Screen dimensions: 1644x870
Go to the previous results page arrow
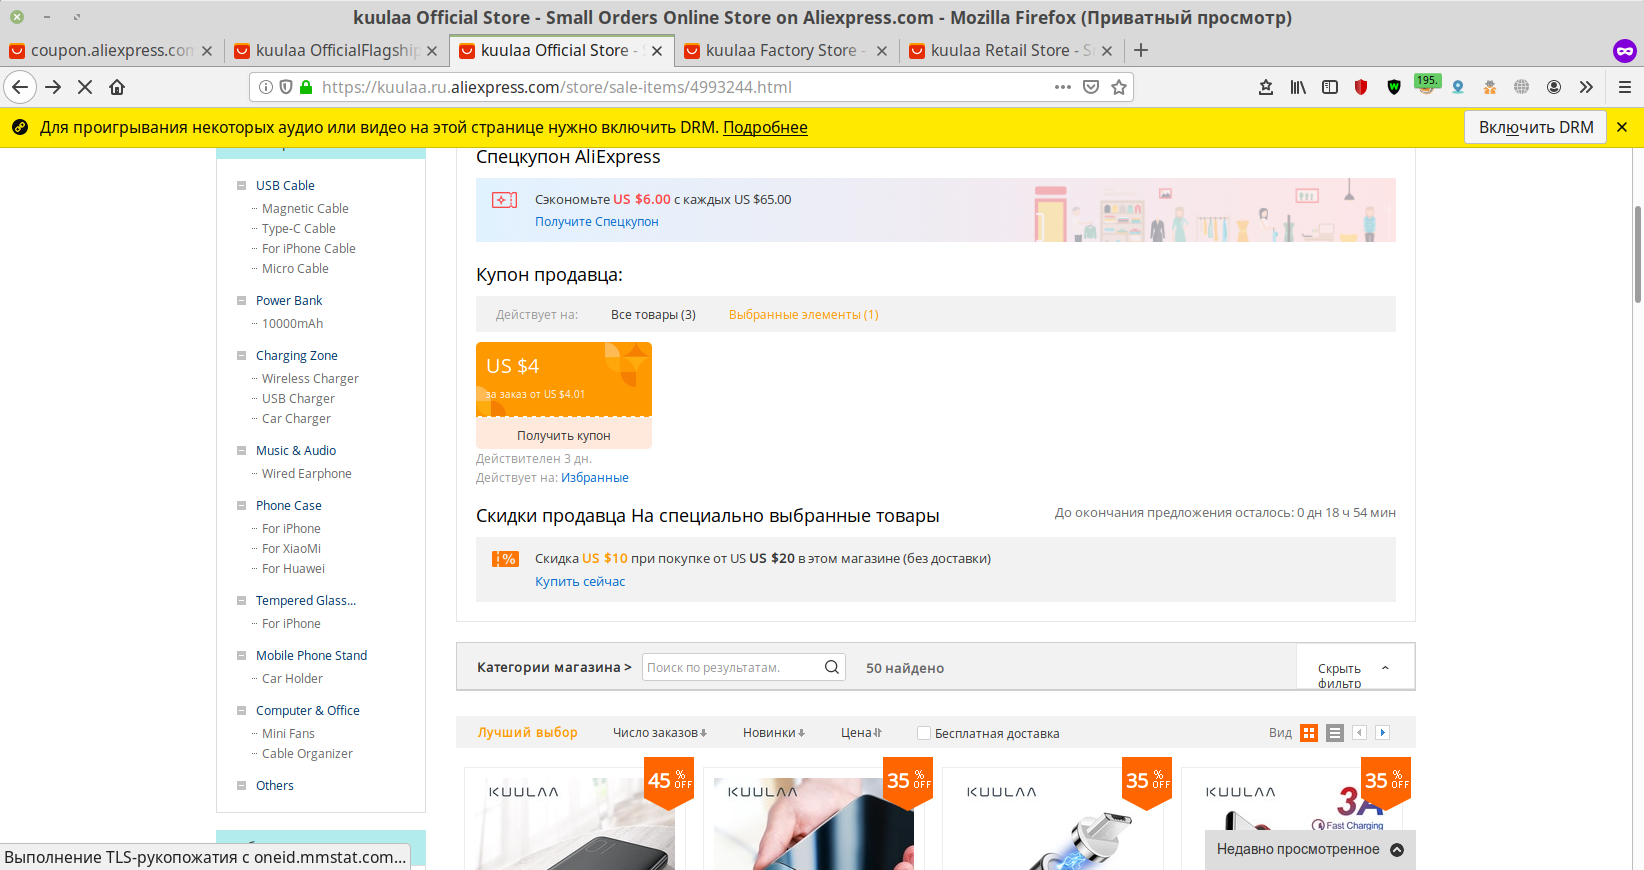1359,733
